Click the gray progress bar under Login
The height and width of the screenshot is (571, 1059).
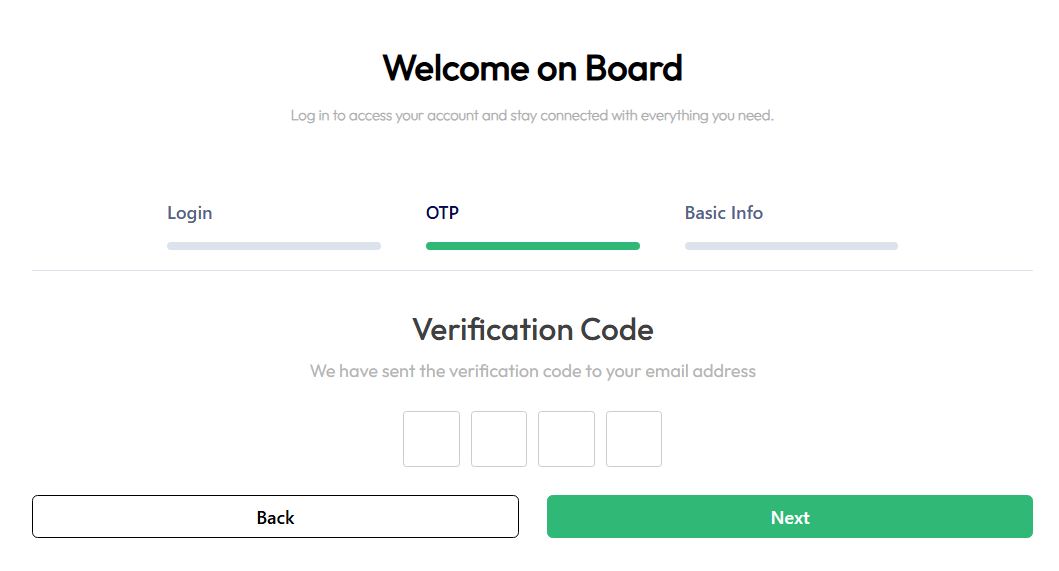pos(273,246)
